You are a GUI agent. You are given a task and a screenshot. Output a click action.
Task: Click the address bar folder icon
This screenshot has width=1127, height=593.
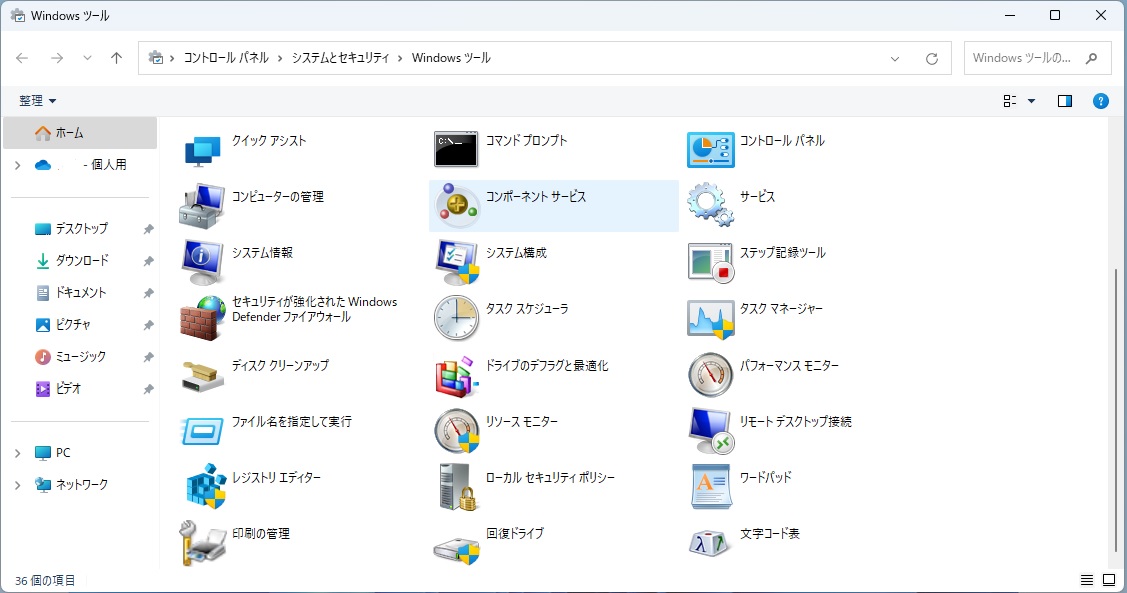(156, 58)
